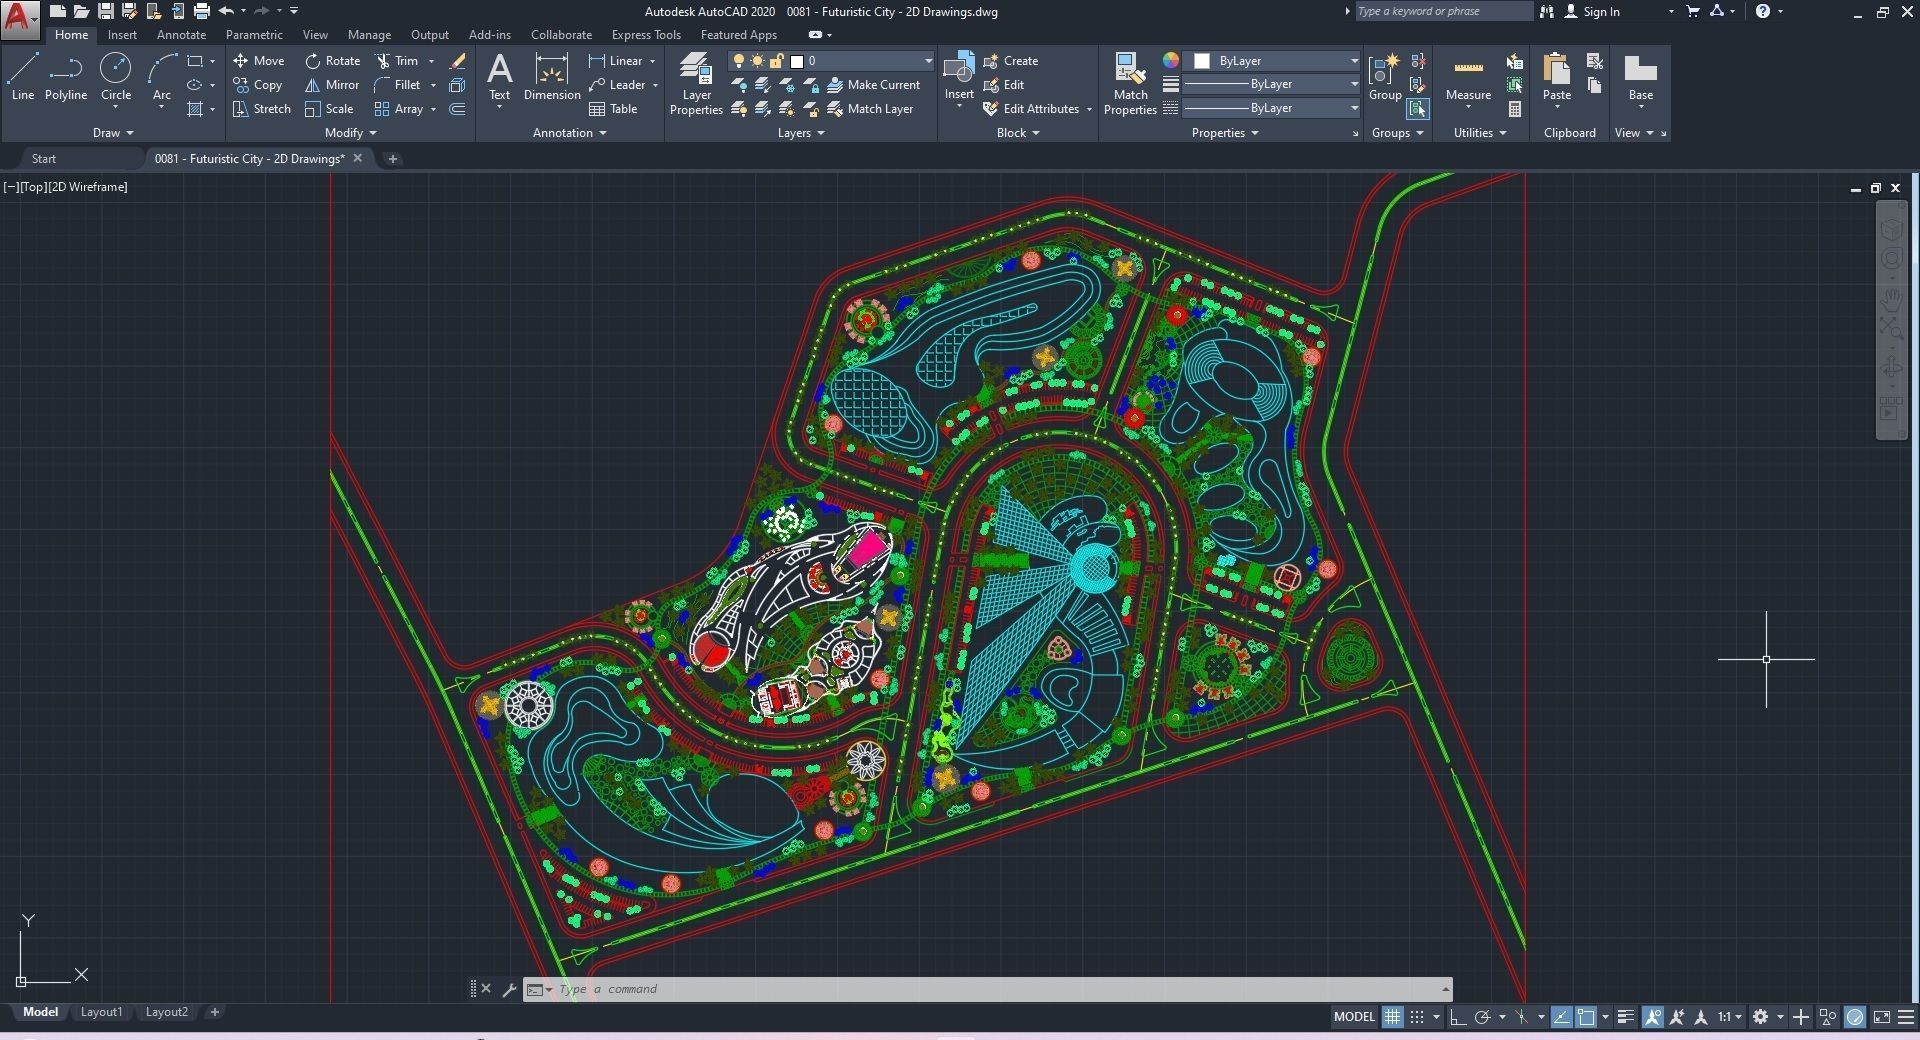Open the Insert ribbon tab
The width and height of the screenshot is (1920, 1040).
[x=122, y=35]
